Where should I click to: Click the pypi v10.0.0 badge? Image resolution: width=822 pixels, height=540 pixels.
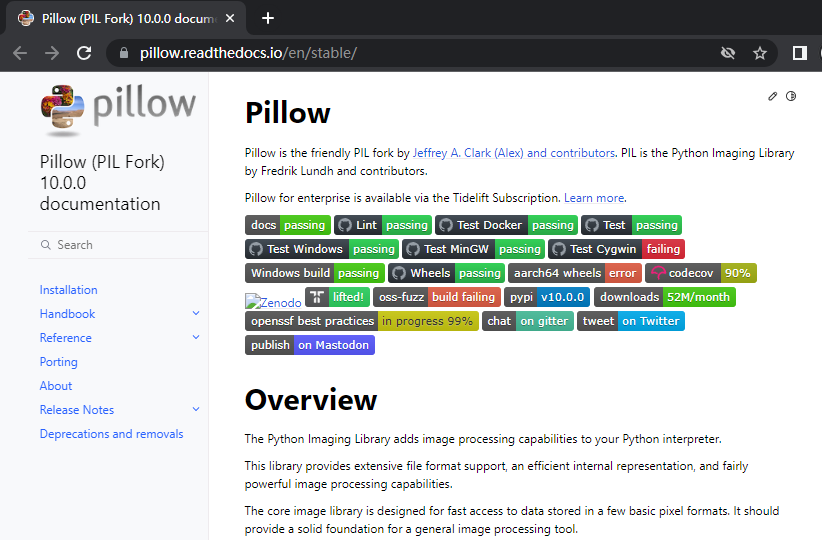(x=547, y=297)
